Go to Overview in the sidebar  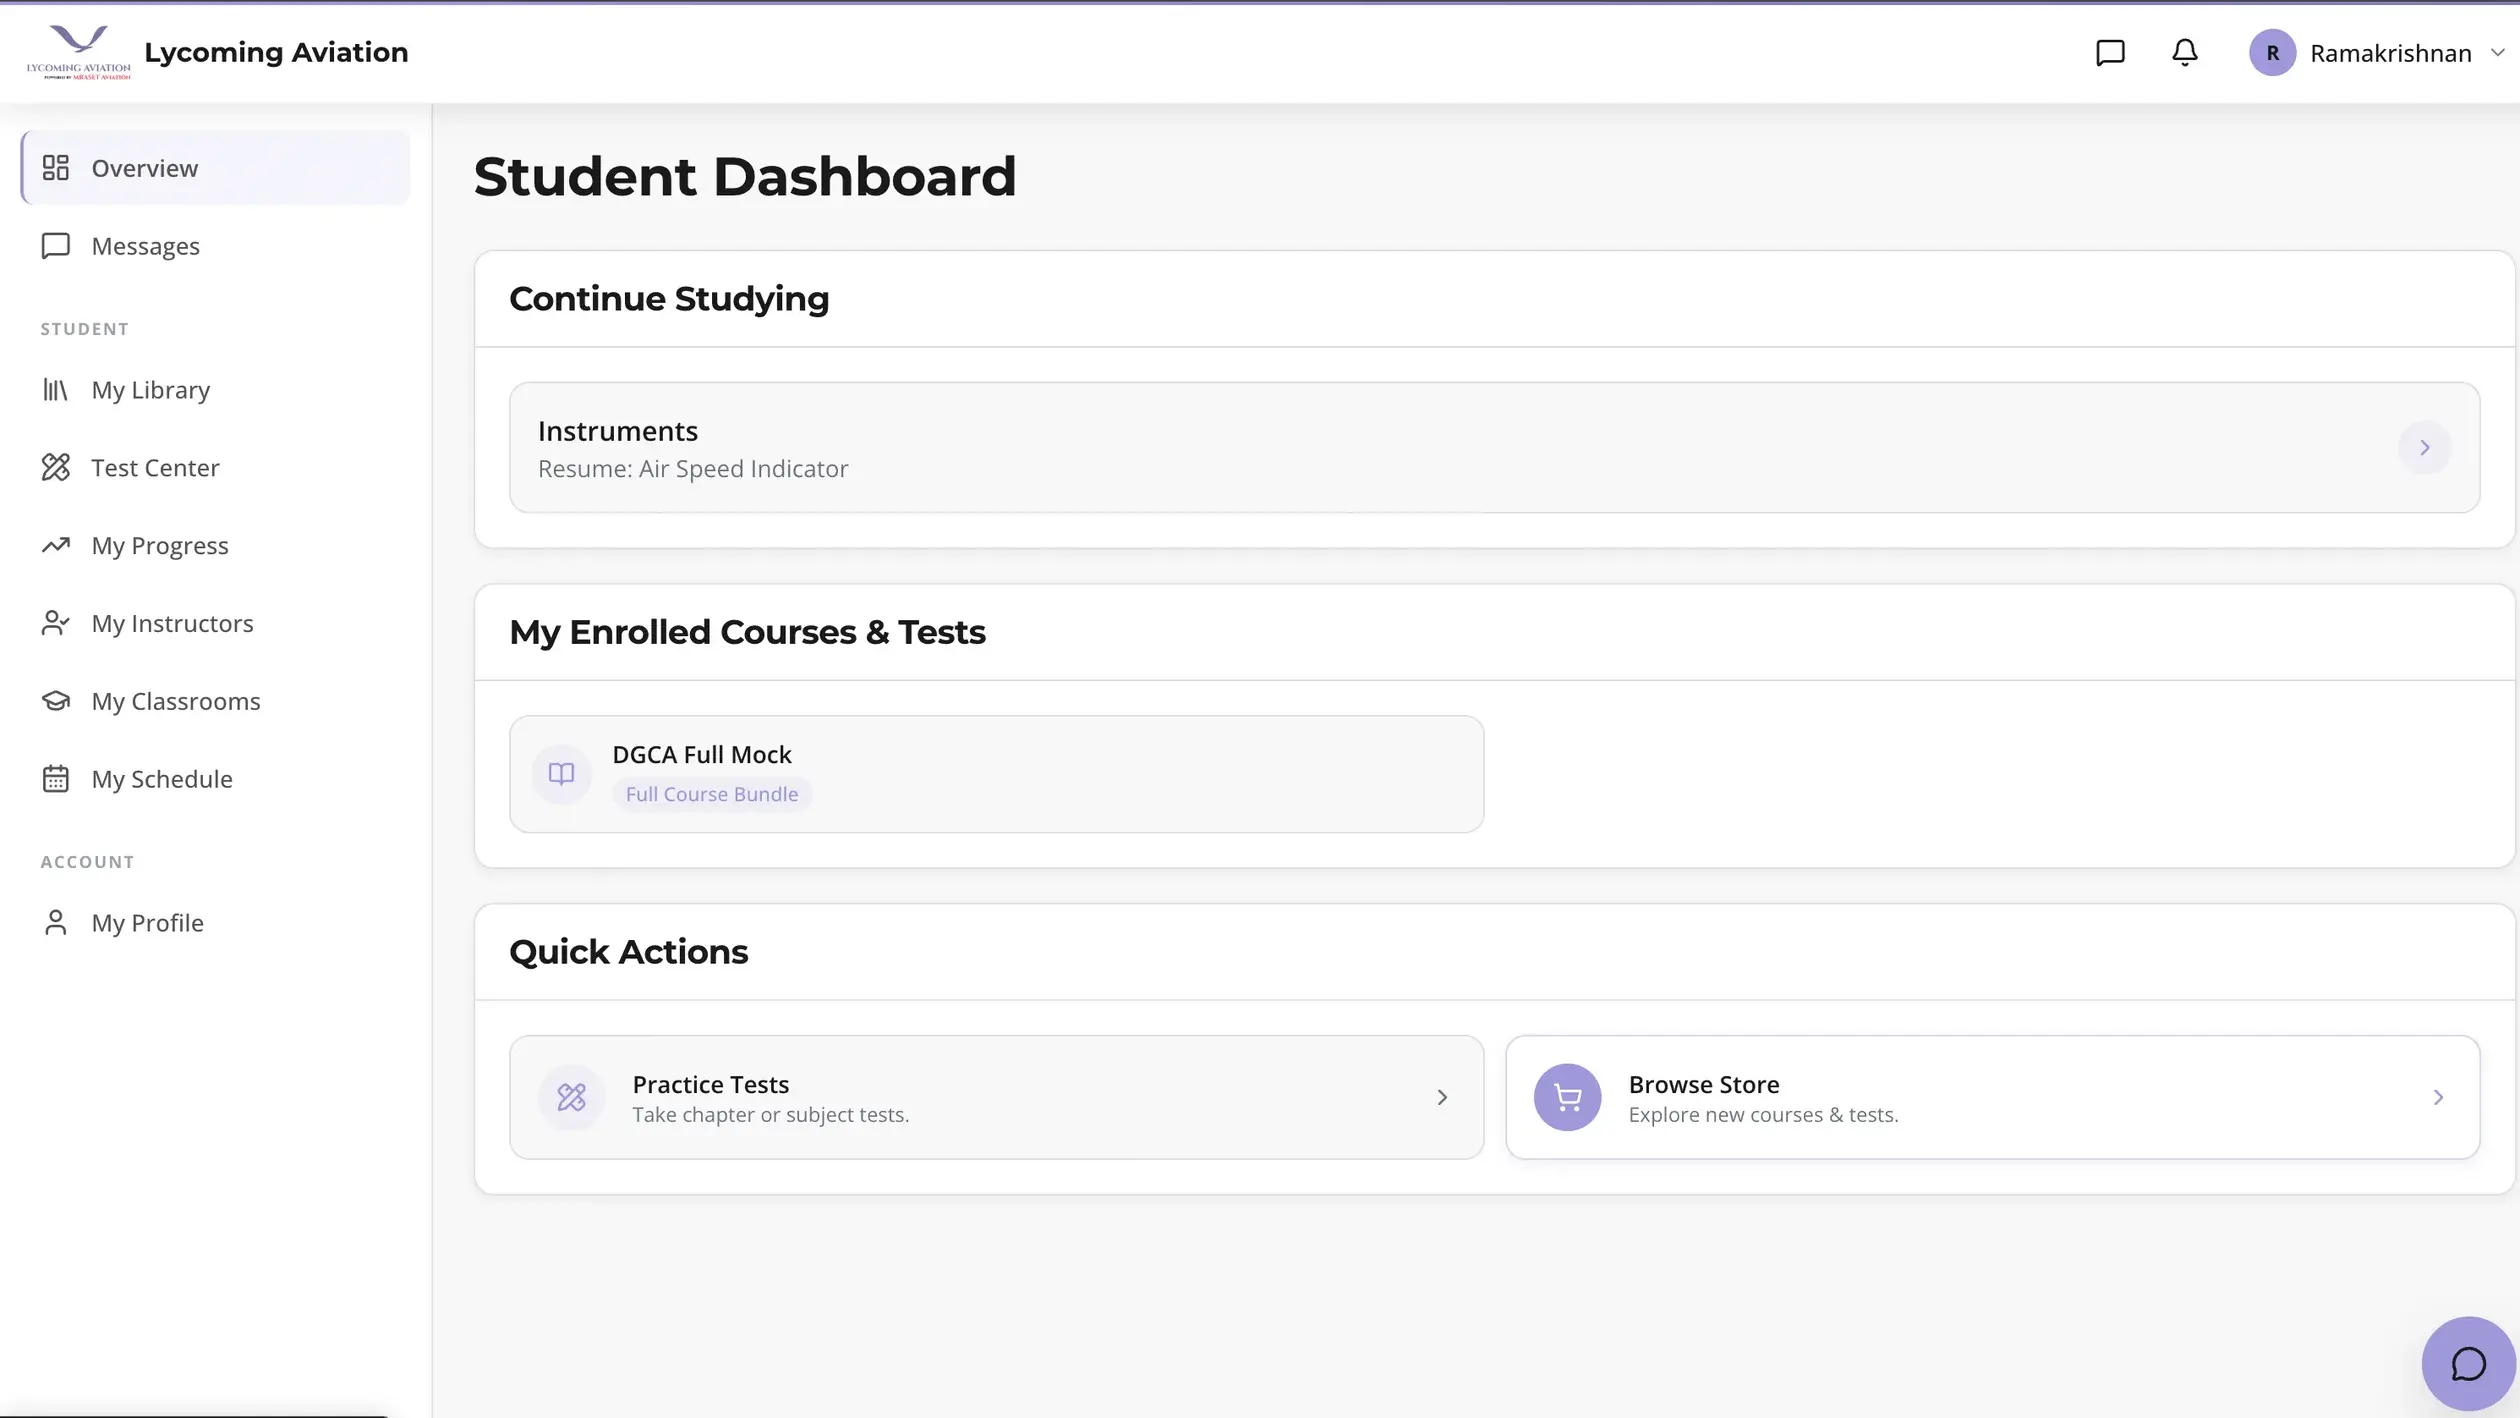tap(215, 167)
